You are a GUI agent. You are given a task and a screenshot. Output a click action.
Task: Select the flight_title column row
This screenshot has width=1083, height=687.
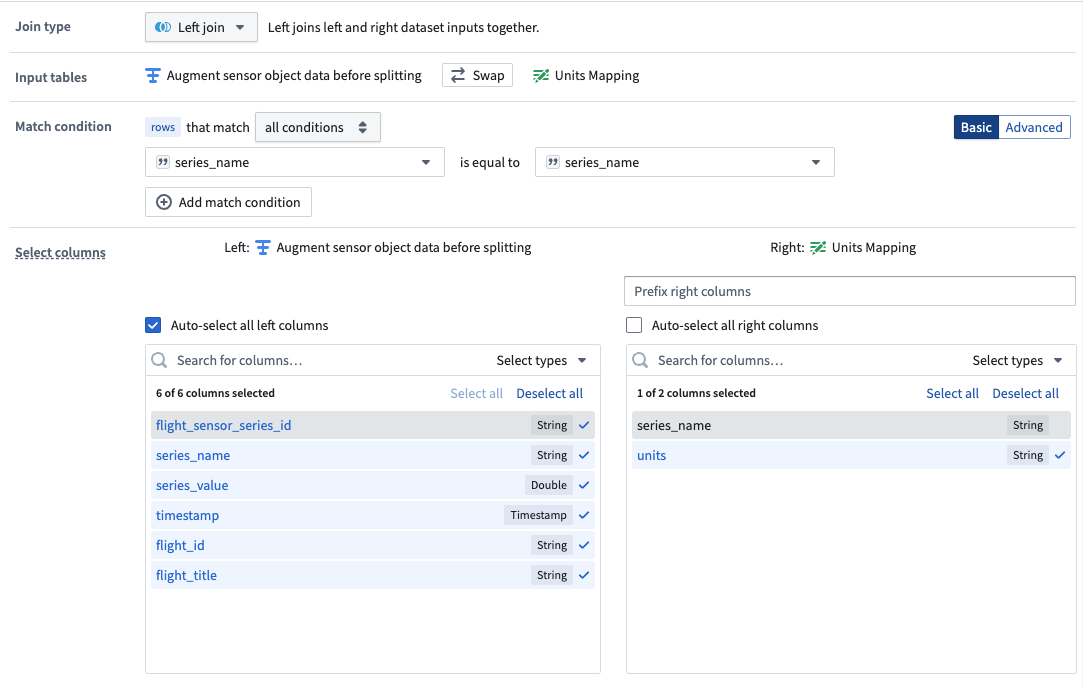click(373, 575)
